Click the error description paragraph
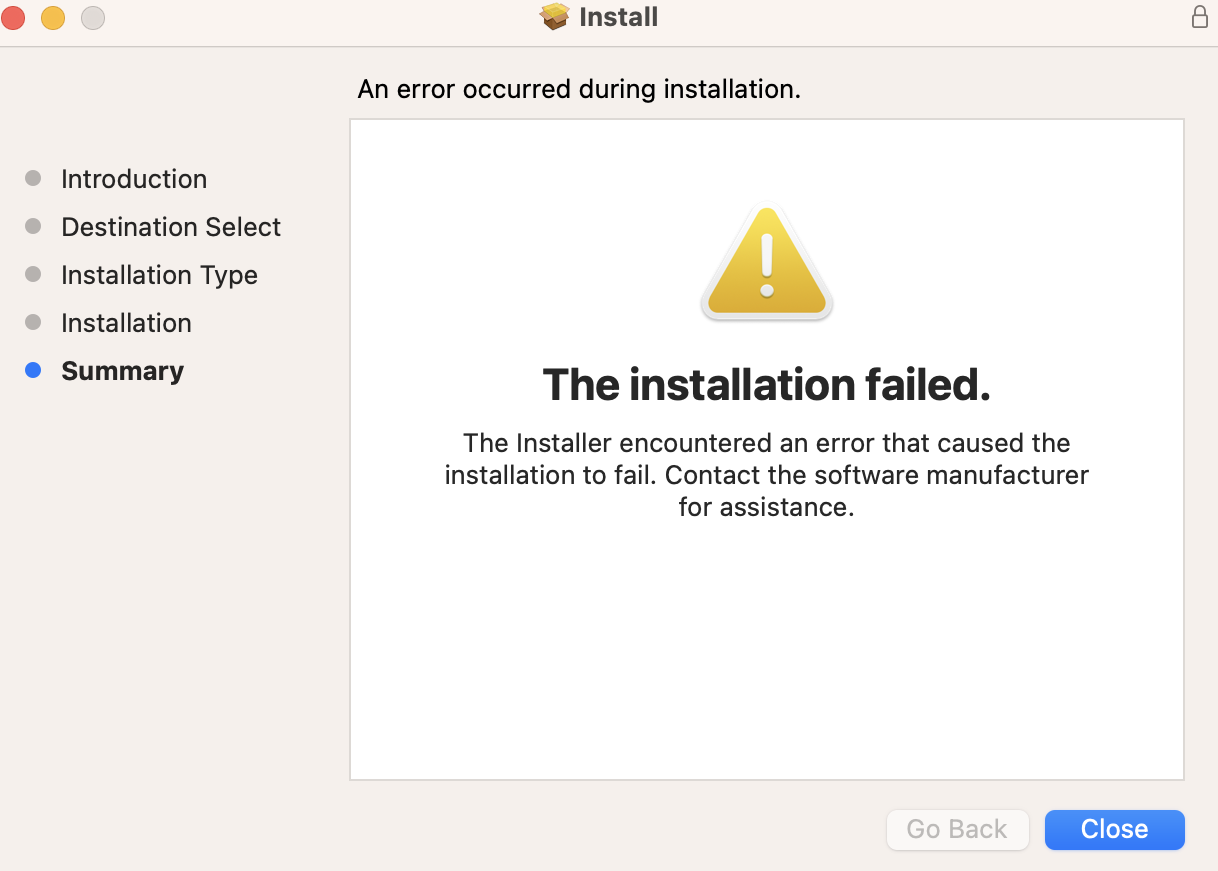 (766, 475)
